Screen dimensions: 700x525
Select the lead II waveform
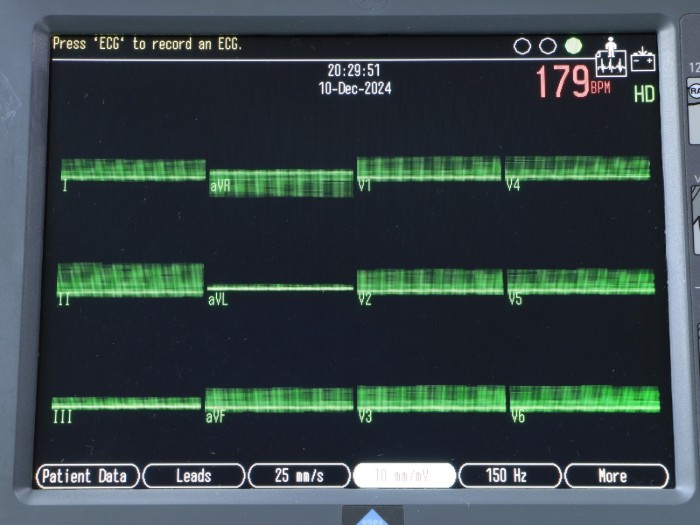click(130, 280)
